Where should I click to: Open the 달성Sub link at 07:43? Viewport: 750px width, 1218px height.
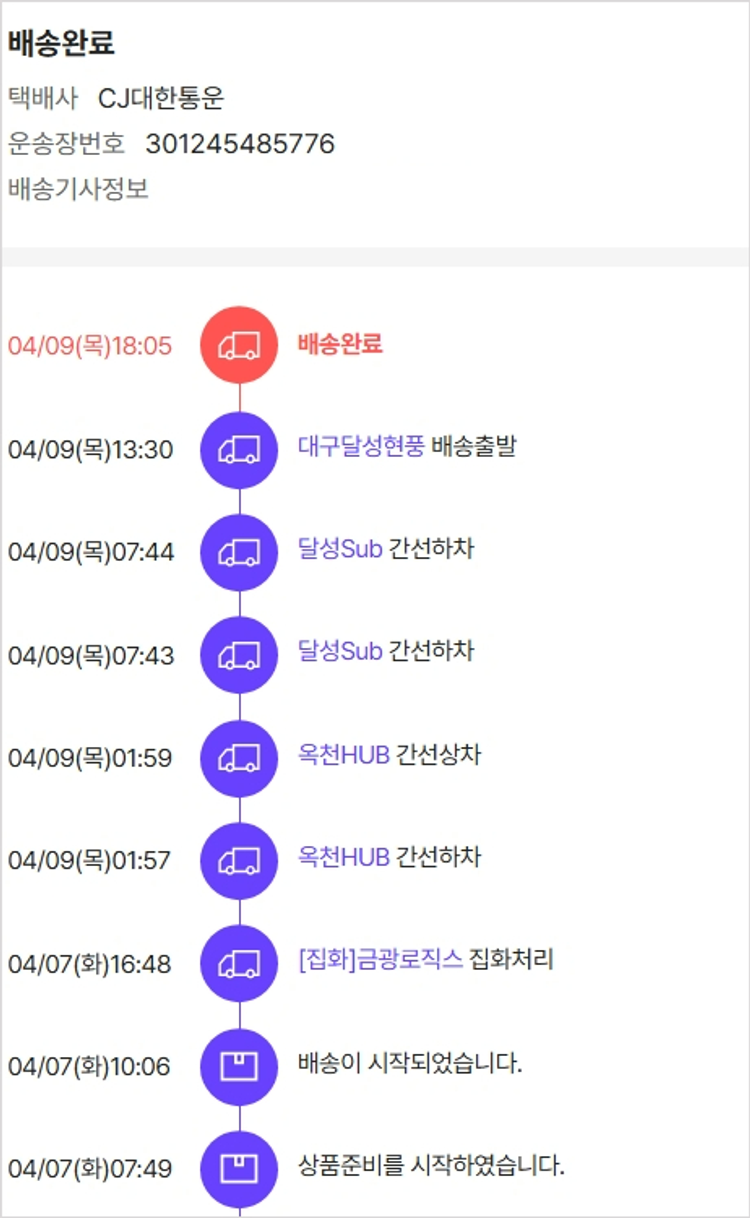(x=340, y=652)
